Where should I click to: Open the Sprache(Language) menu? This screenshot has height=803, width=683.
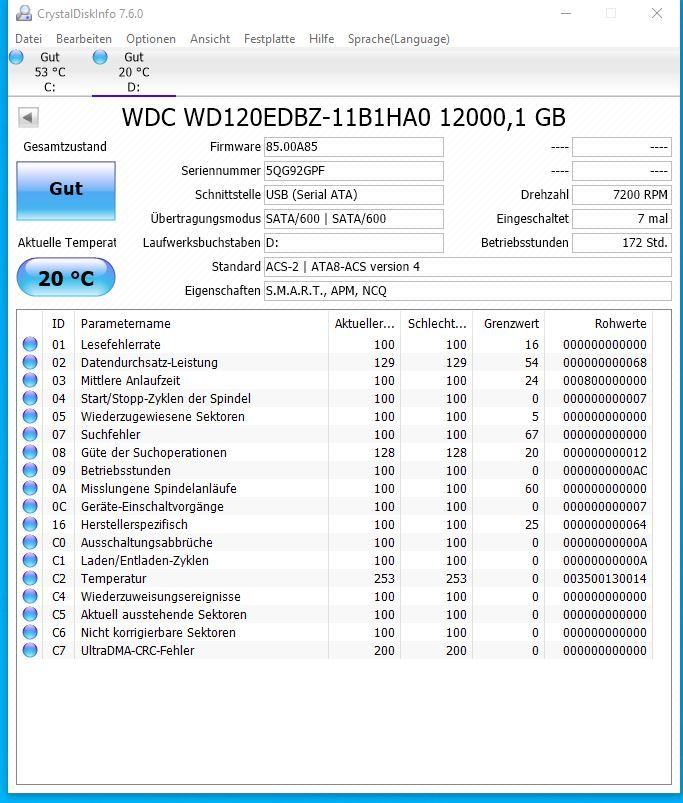tap(399, 39)
